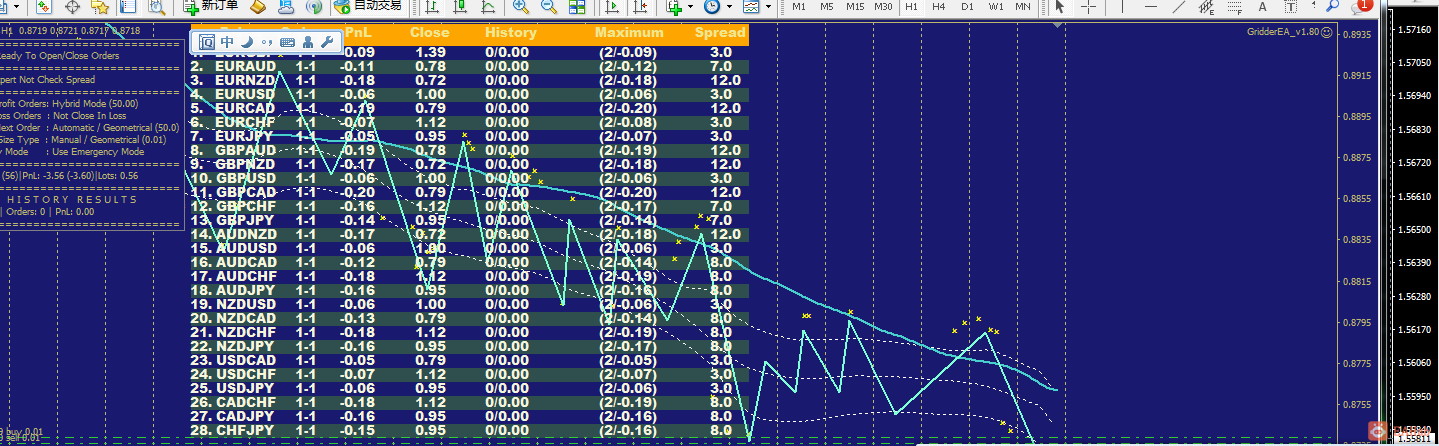The height and width of the screenshot is (446, 1439).
Task: Click the Spread column header
Action: [720, 32]
